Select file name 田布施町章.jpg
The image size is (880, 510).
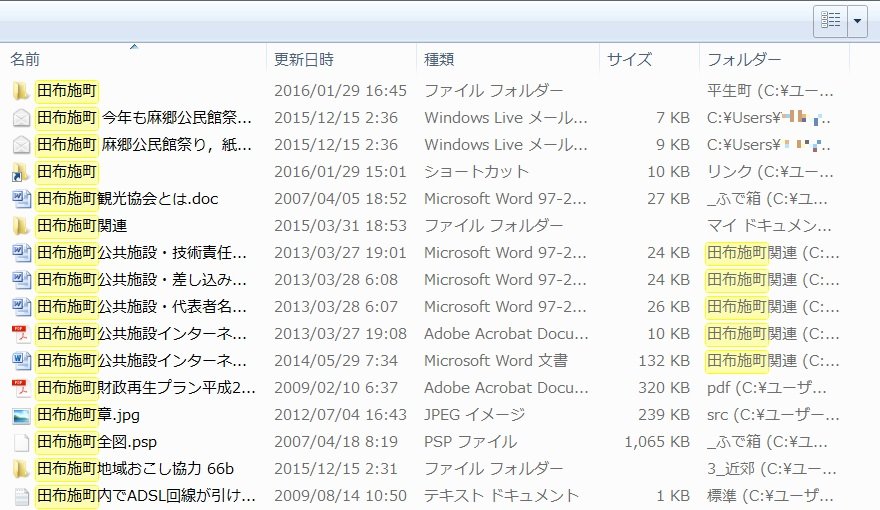(x=88, y=415)
